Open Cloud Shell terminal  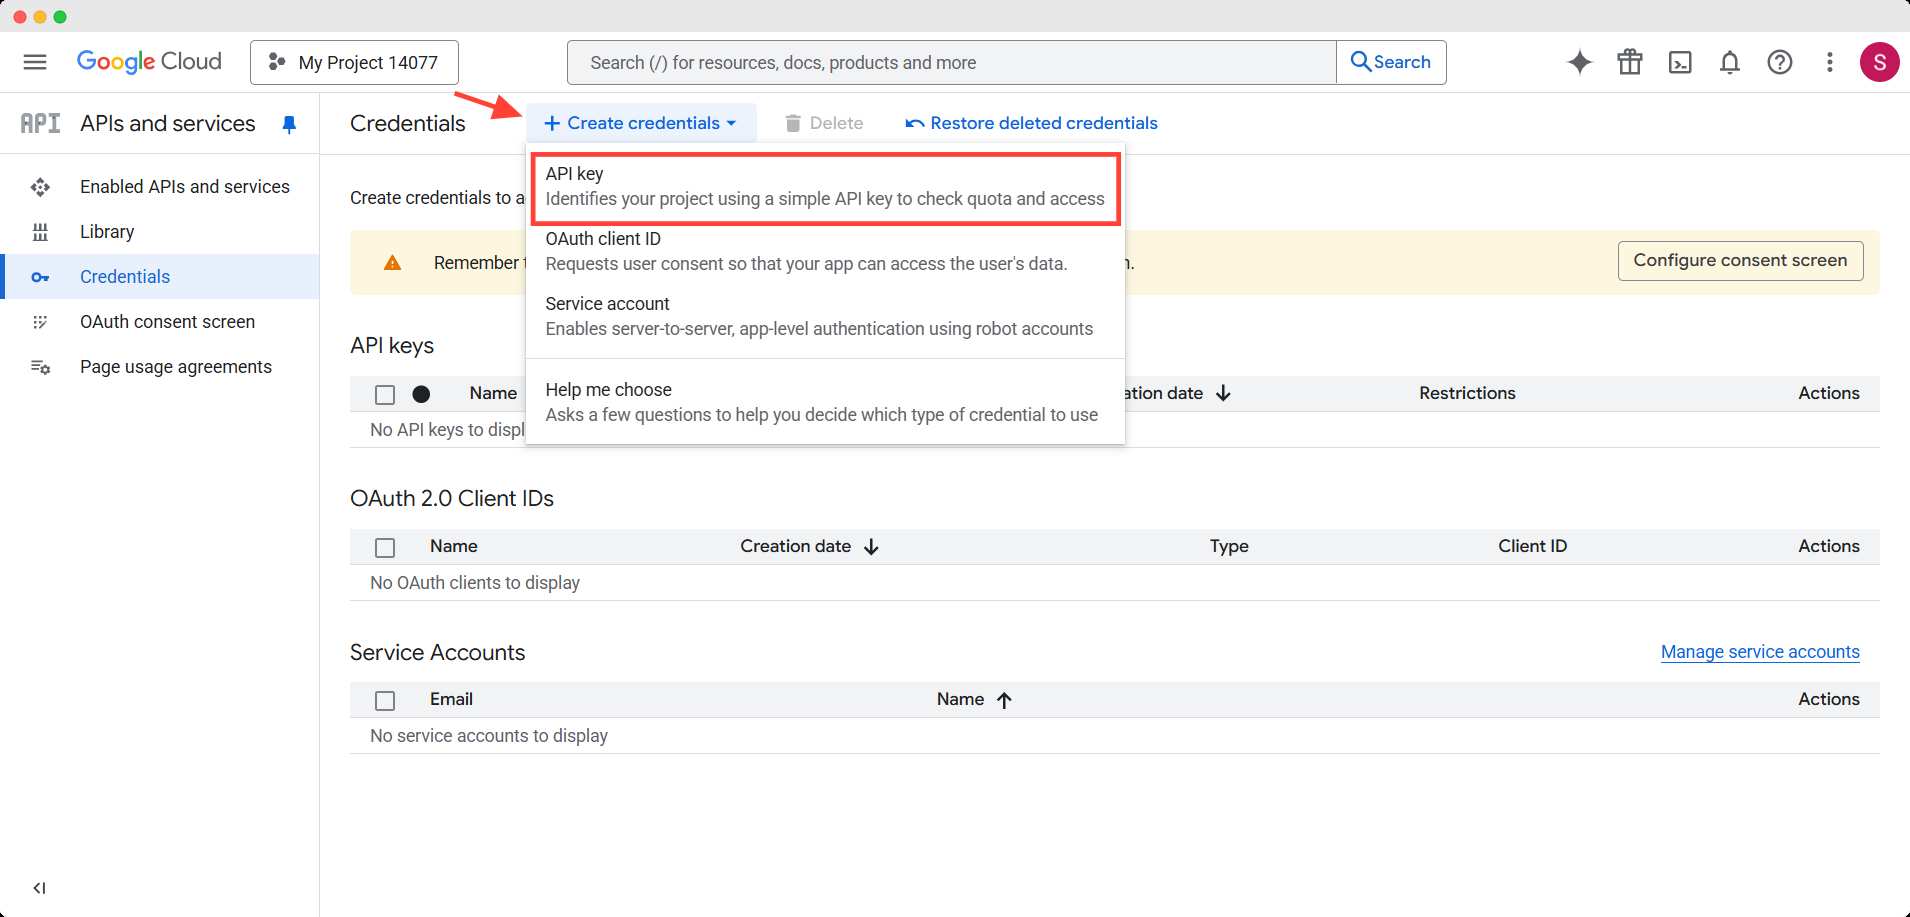pos(1679,62)
